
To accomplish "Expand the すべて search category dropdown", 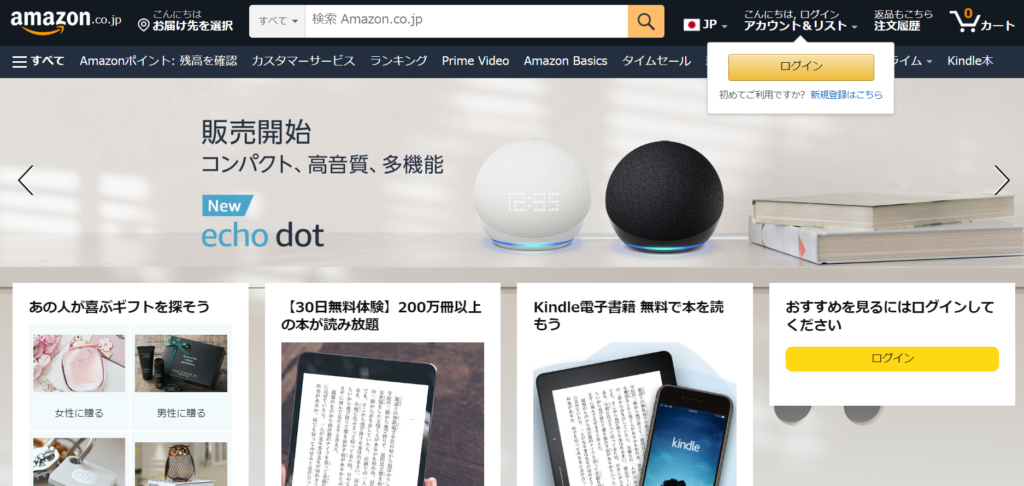I will tap(278, 22).
